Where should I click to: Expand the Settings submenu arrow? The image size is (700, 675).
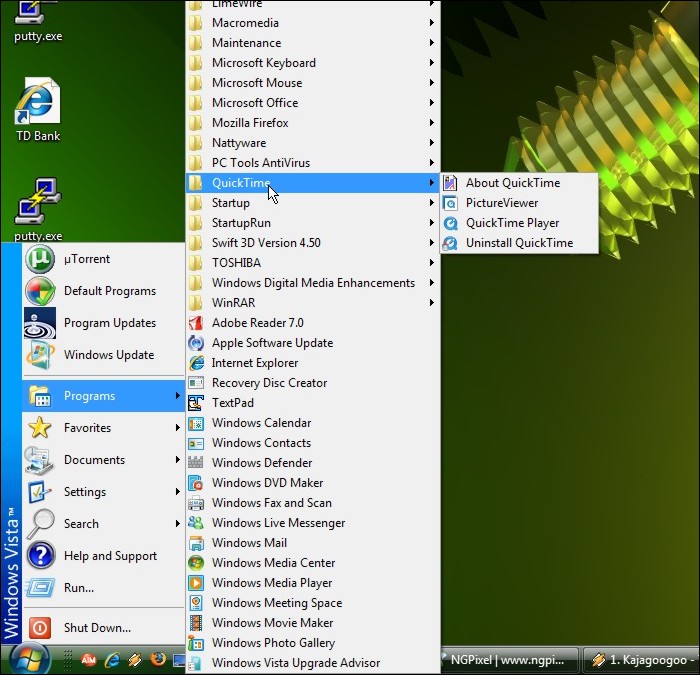coord(178,492)
